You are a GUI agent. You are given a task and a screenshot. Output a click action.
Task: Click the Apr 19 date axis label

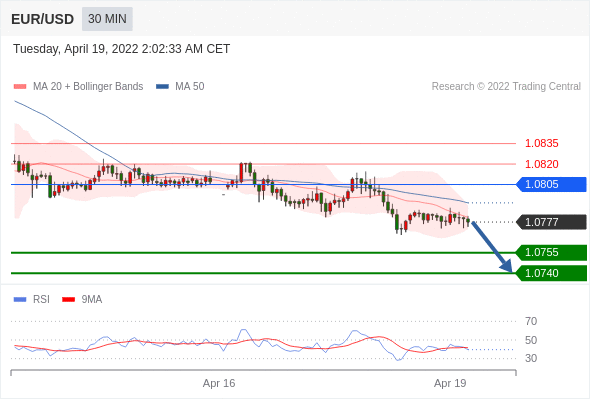point(450,383)
